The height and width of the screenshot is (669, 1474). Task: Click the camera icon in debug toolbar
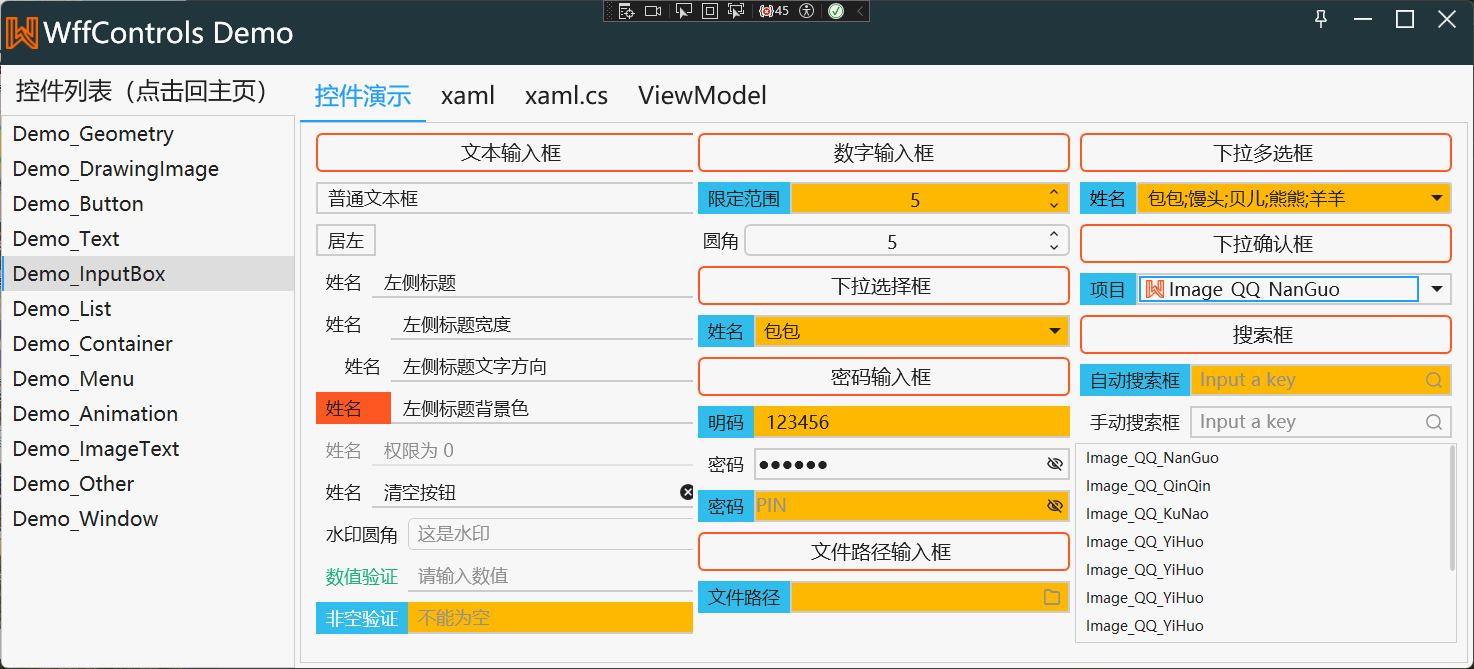(654, 11)
